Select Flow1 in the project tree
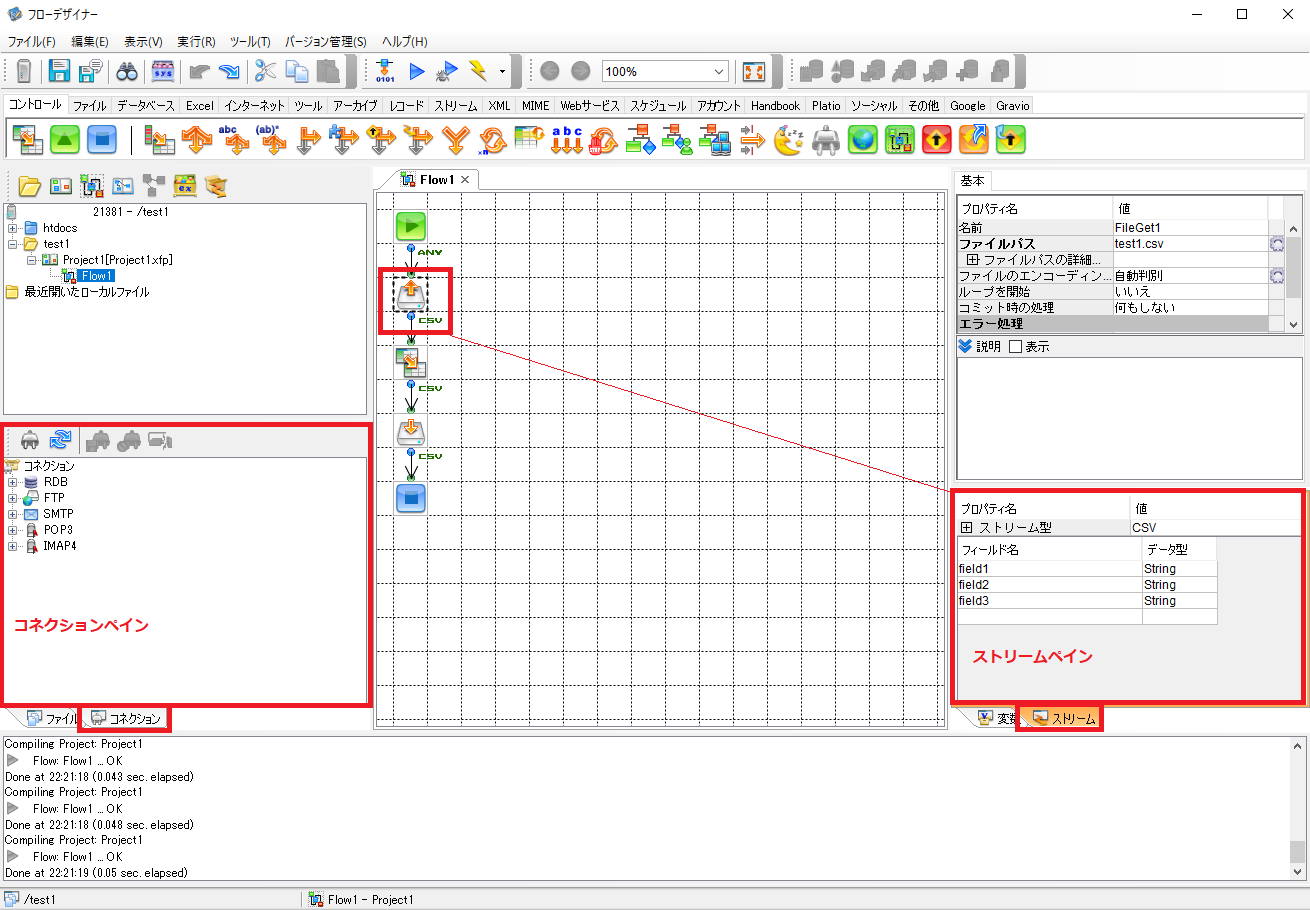The width and height of the screenshot is (1310, 910). [x=96, y=276]
